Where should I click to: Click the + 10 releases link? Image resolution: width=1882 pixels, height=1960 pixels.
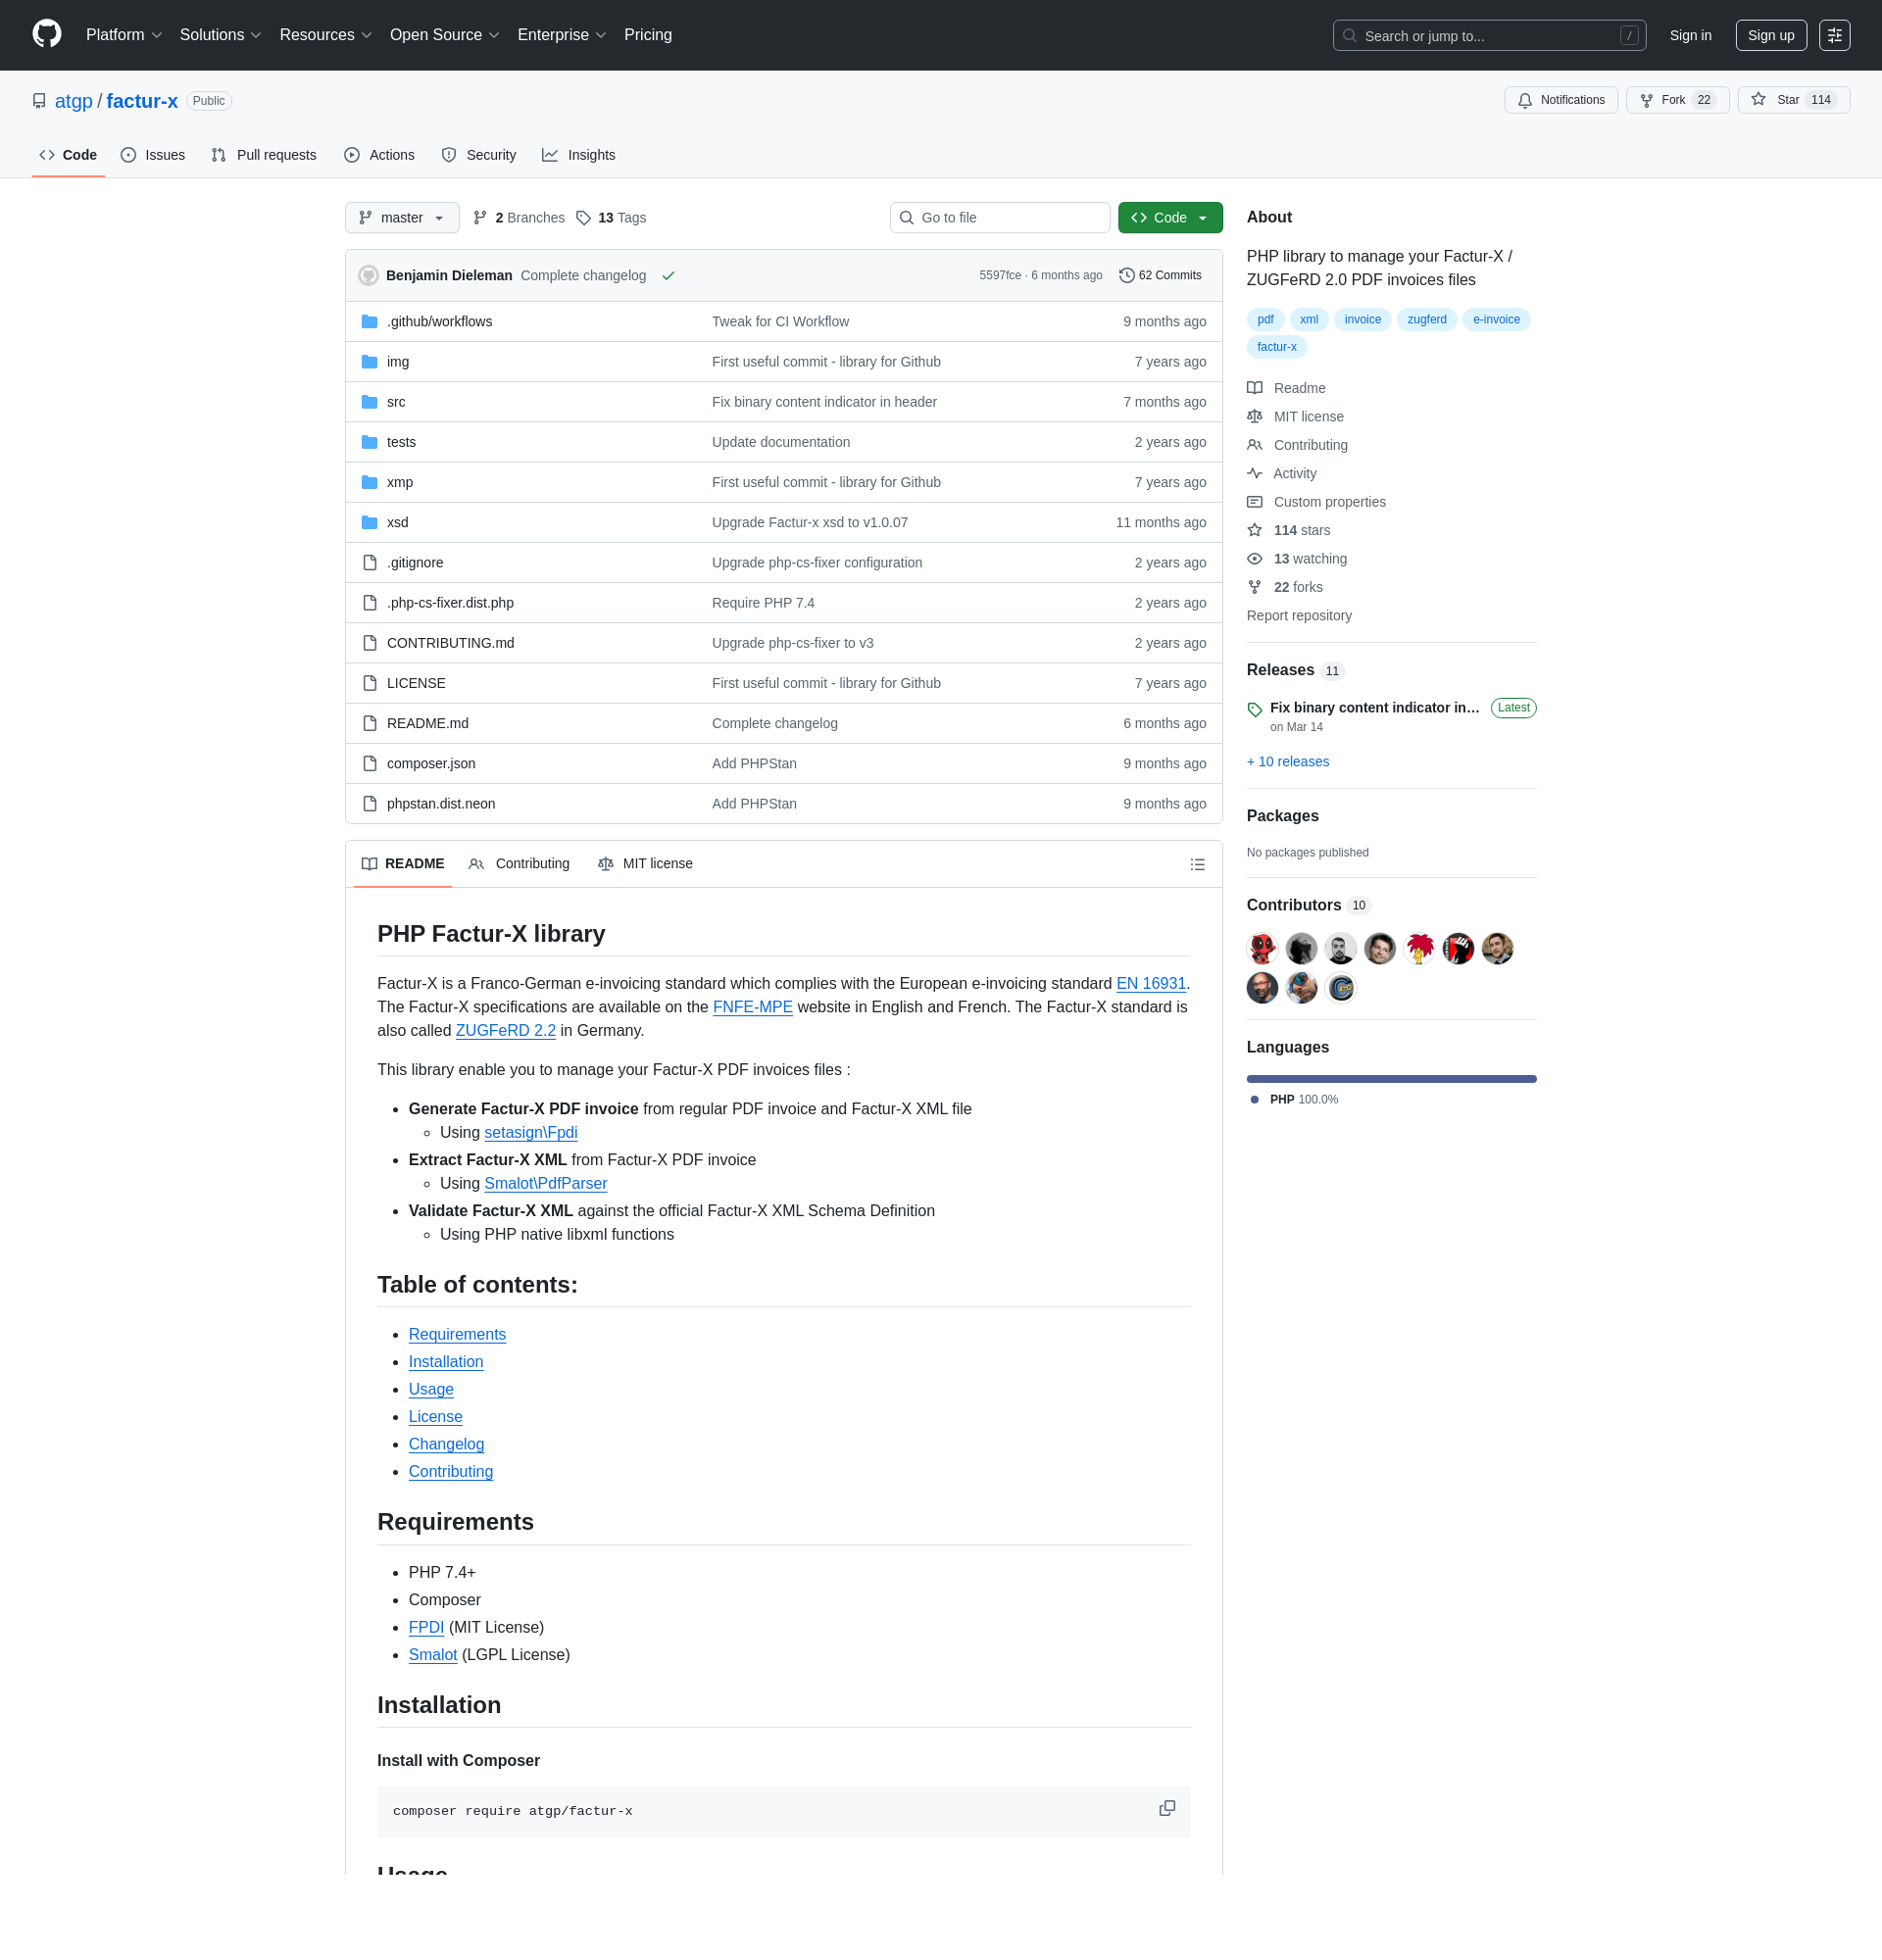1287,762
